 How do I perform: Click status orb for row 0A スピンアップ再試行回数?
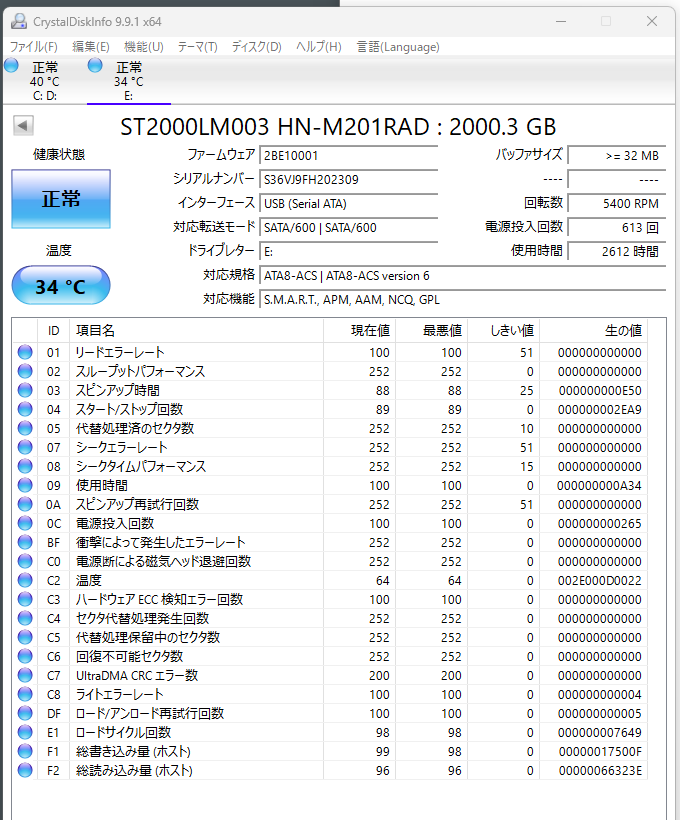pyautogui.click(x=25, y=504)
